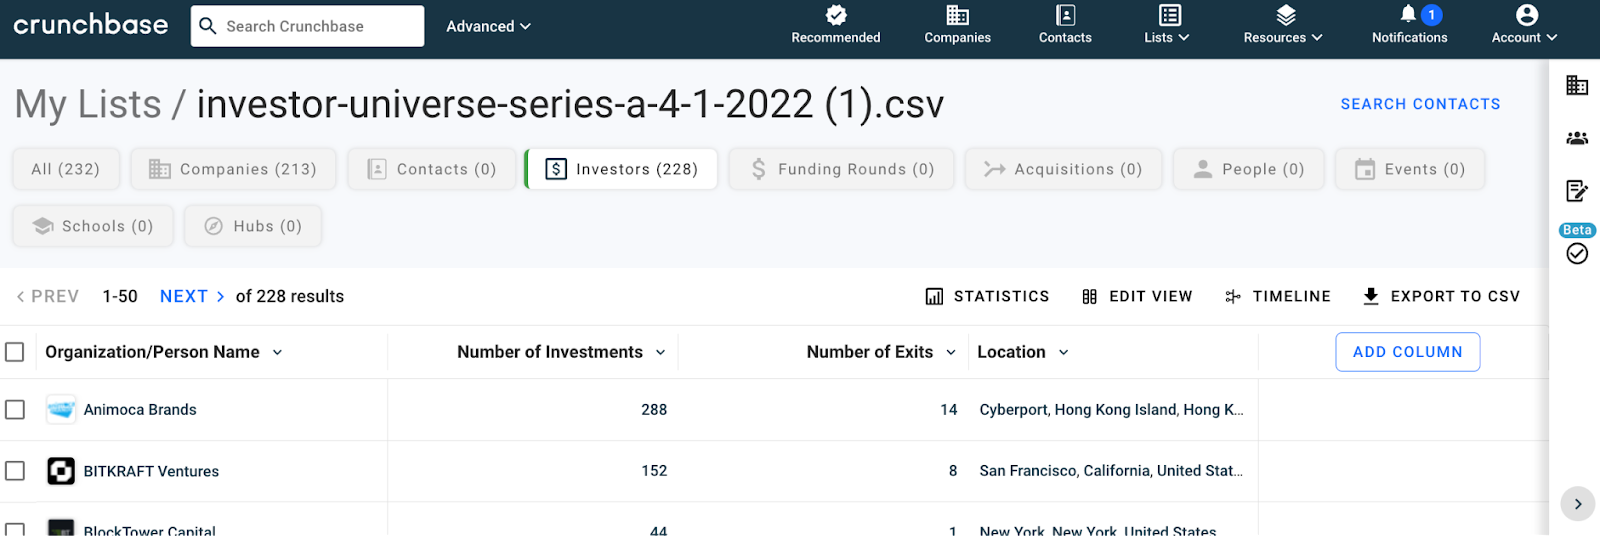Click ADD COLUMN button
The image size is (1600, 536).
tap(1407, 352)
